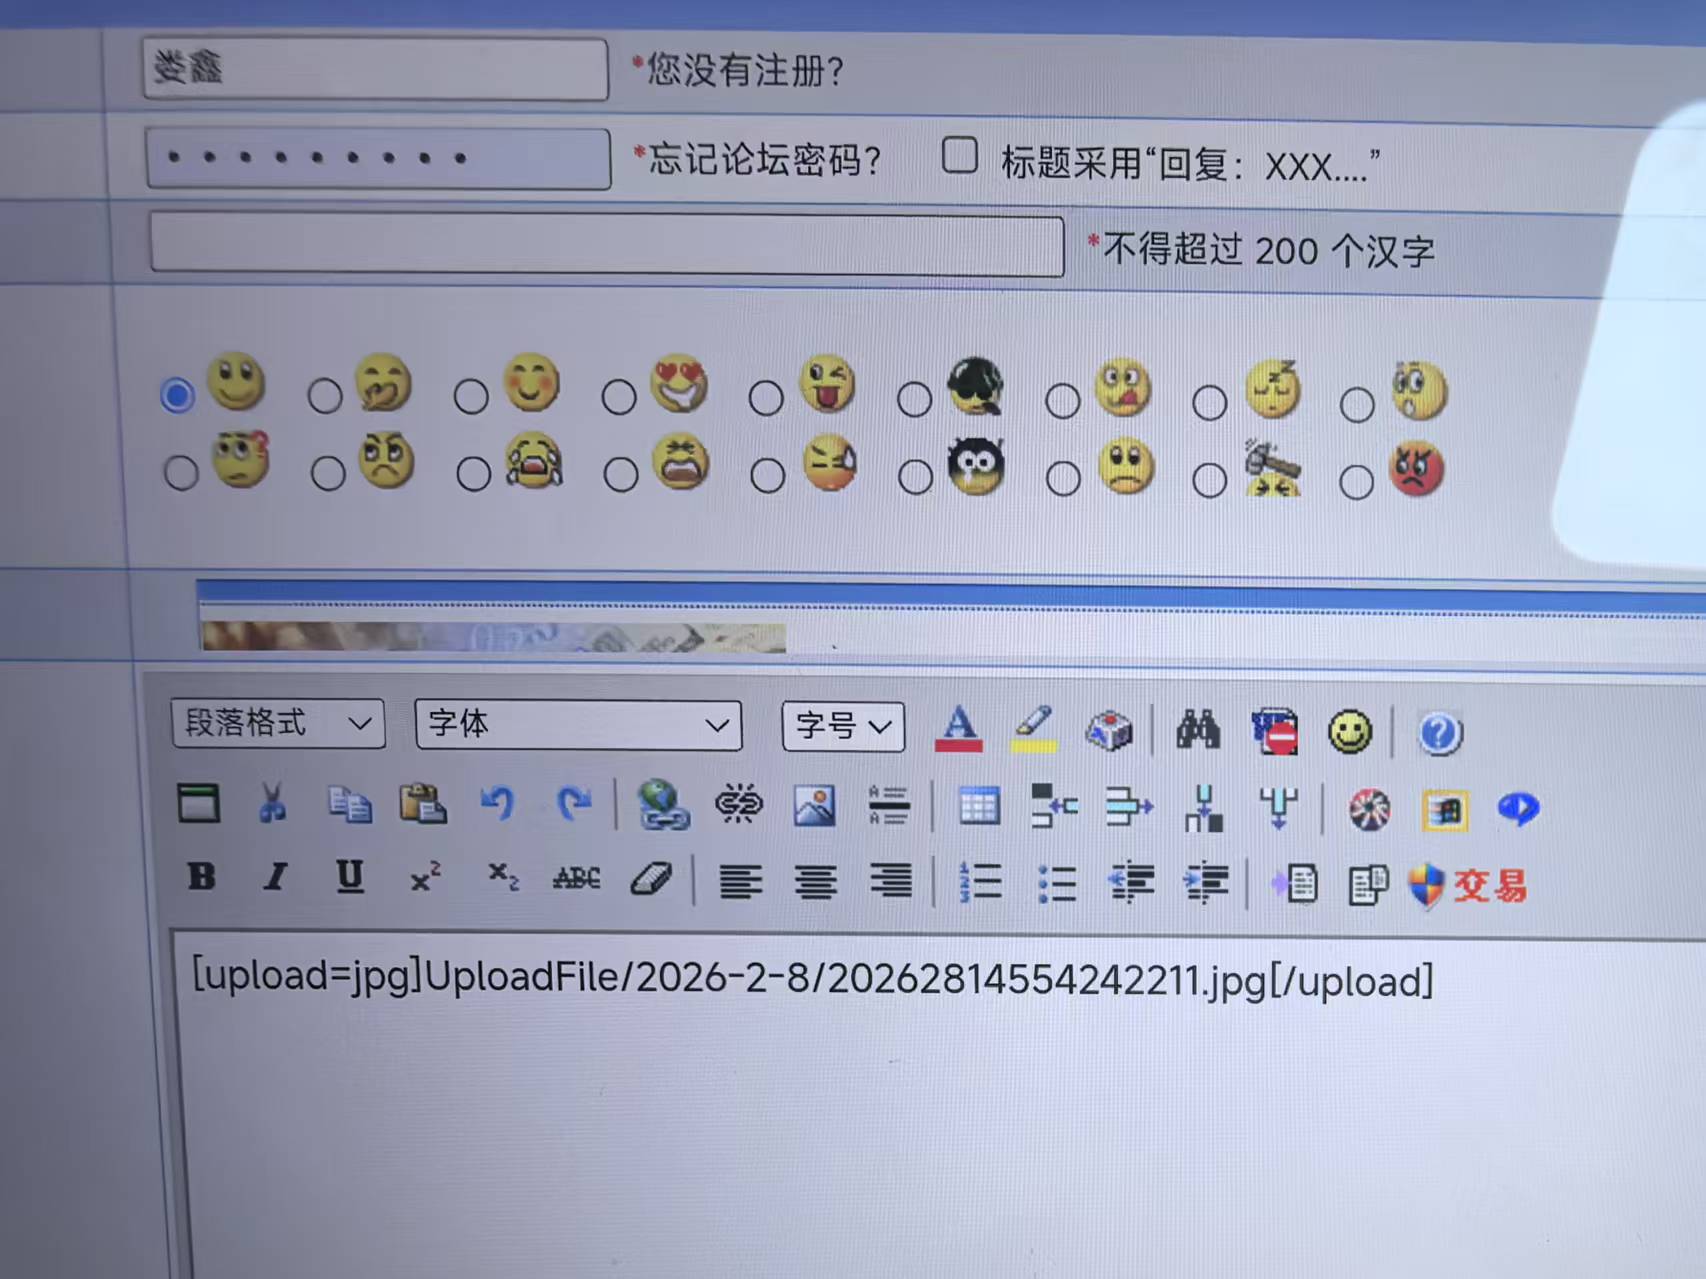Select the insert image icon
The width and height of the screenshot is (1706, 1279).
[x=816, y=805]
